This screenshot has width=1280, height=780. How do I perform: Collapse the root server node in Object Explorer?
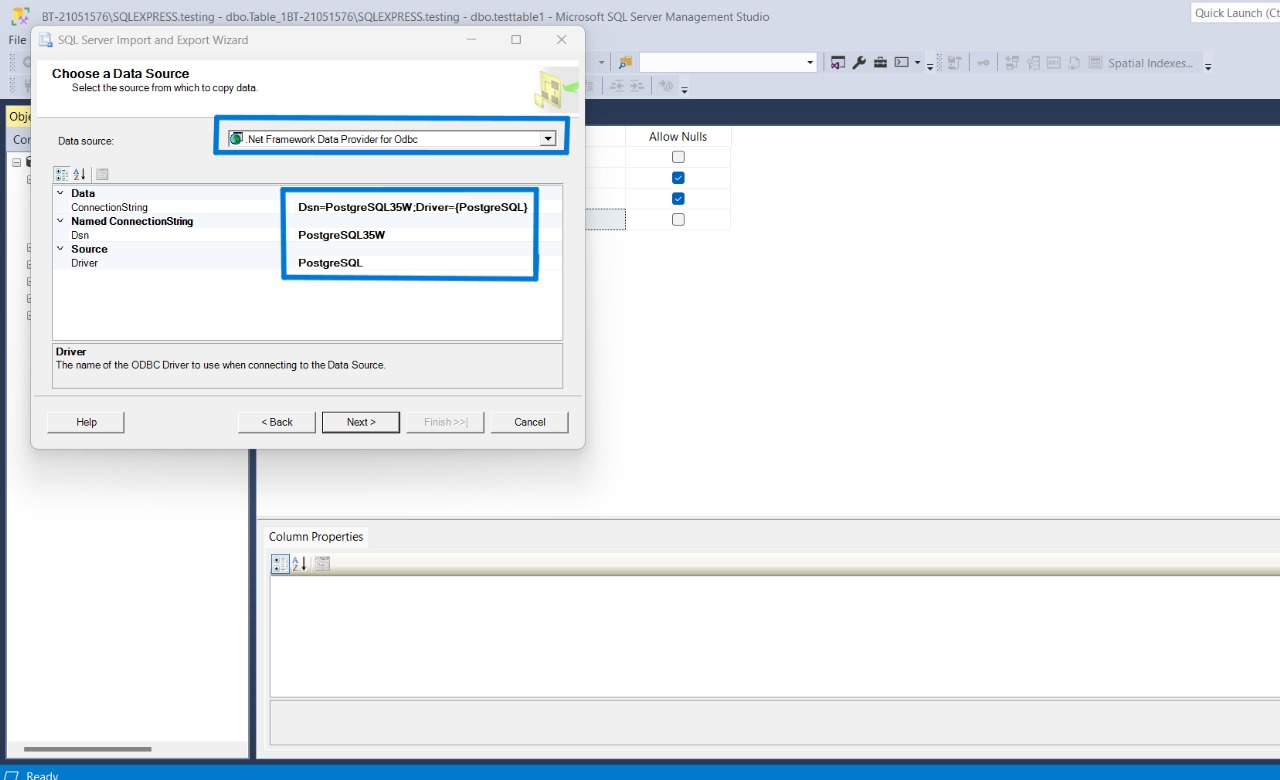[17, 162]
